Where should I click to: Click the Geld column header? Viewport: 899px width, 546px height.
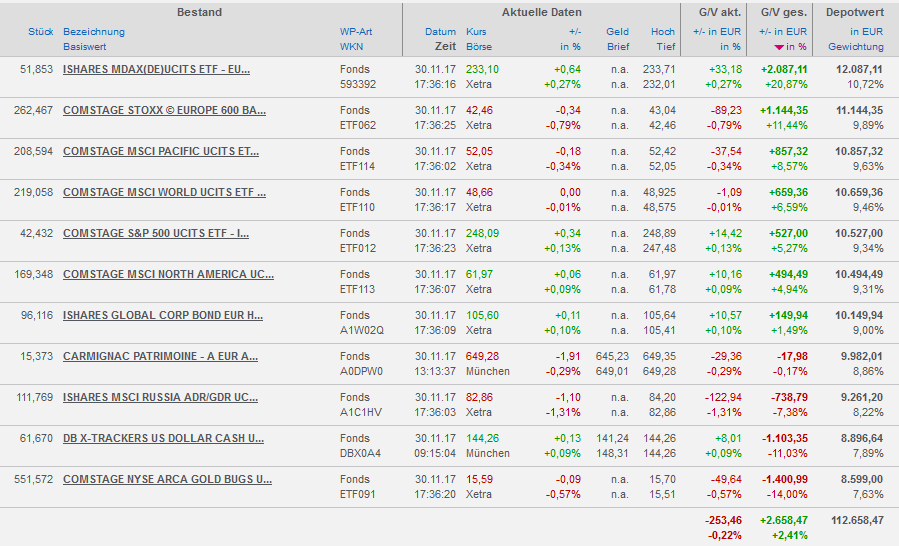[617, 32]
